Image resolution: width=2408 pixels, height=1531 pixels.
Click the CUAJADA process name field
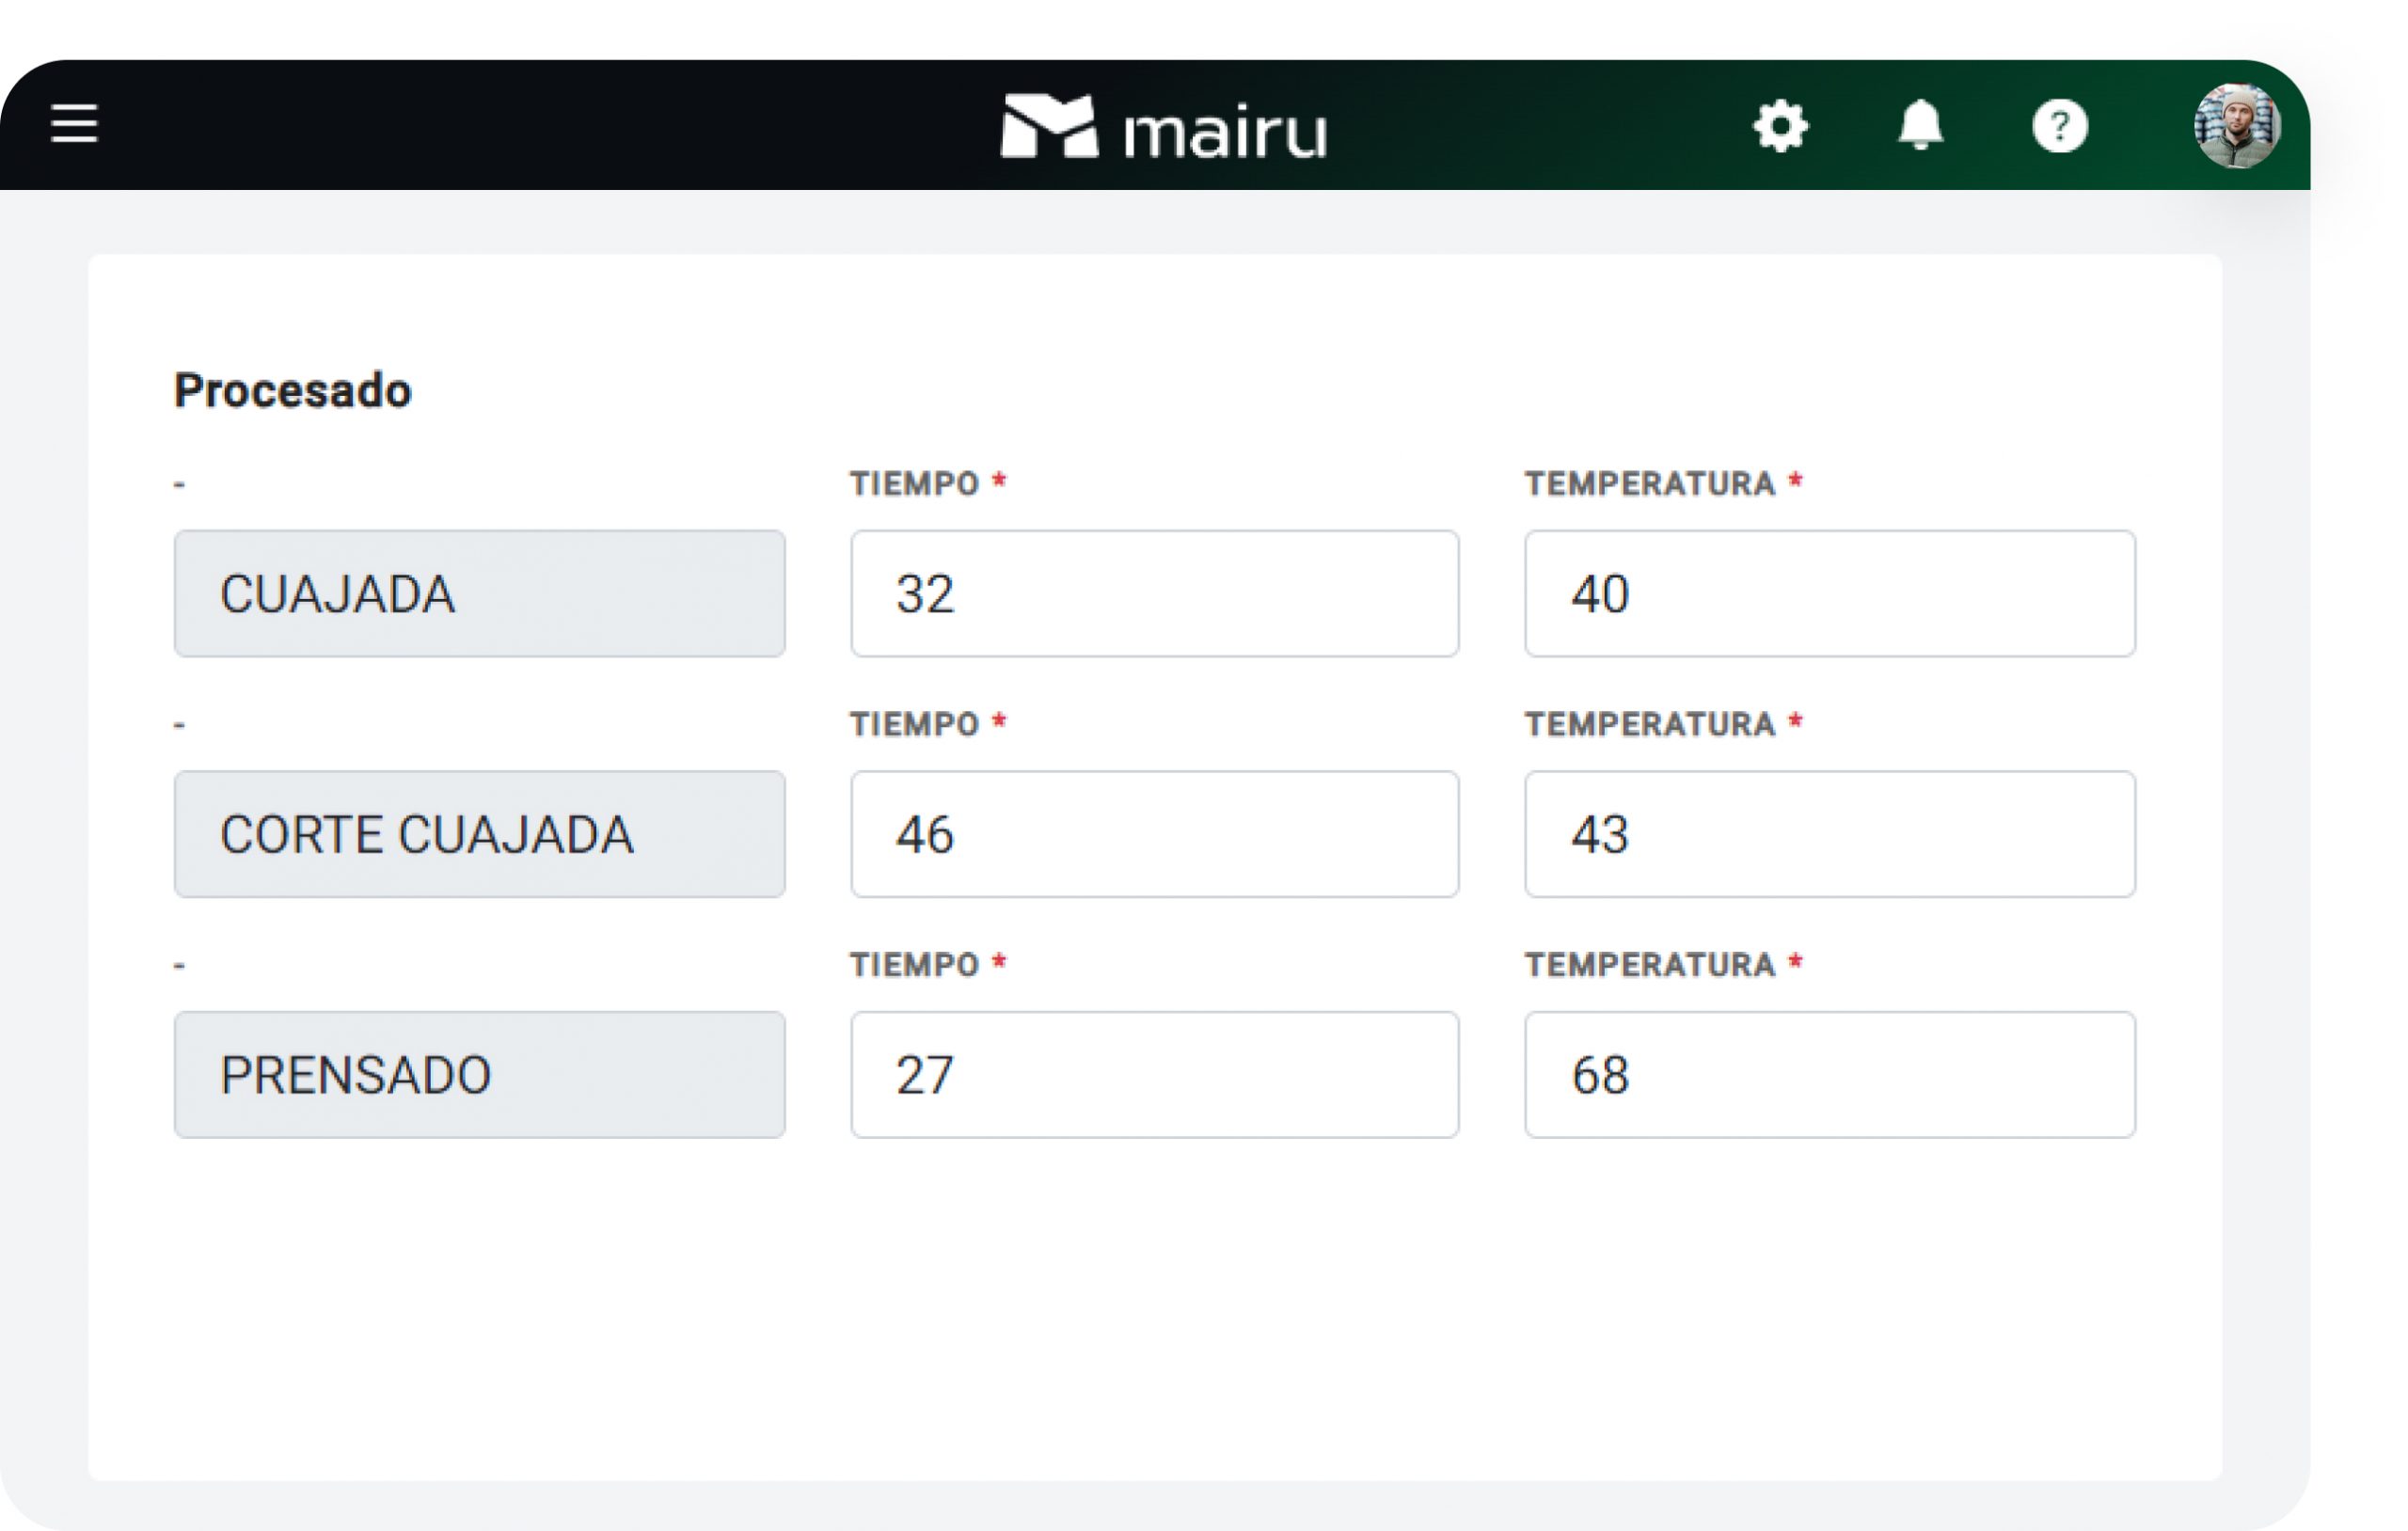(x=479, y=593)
